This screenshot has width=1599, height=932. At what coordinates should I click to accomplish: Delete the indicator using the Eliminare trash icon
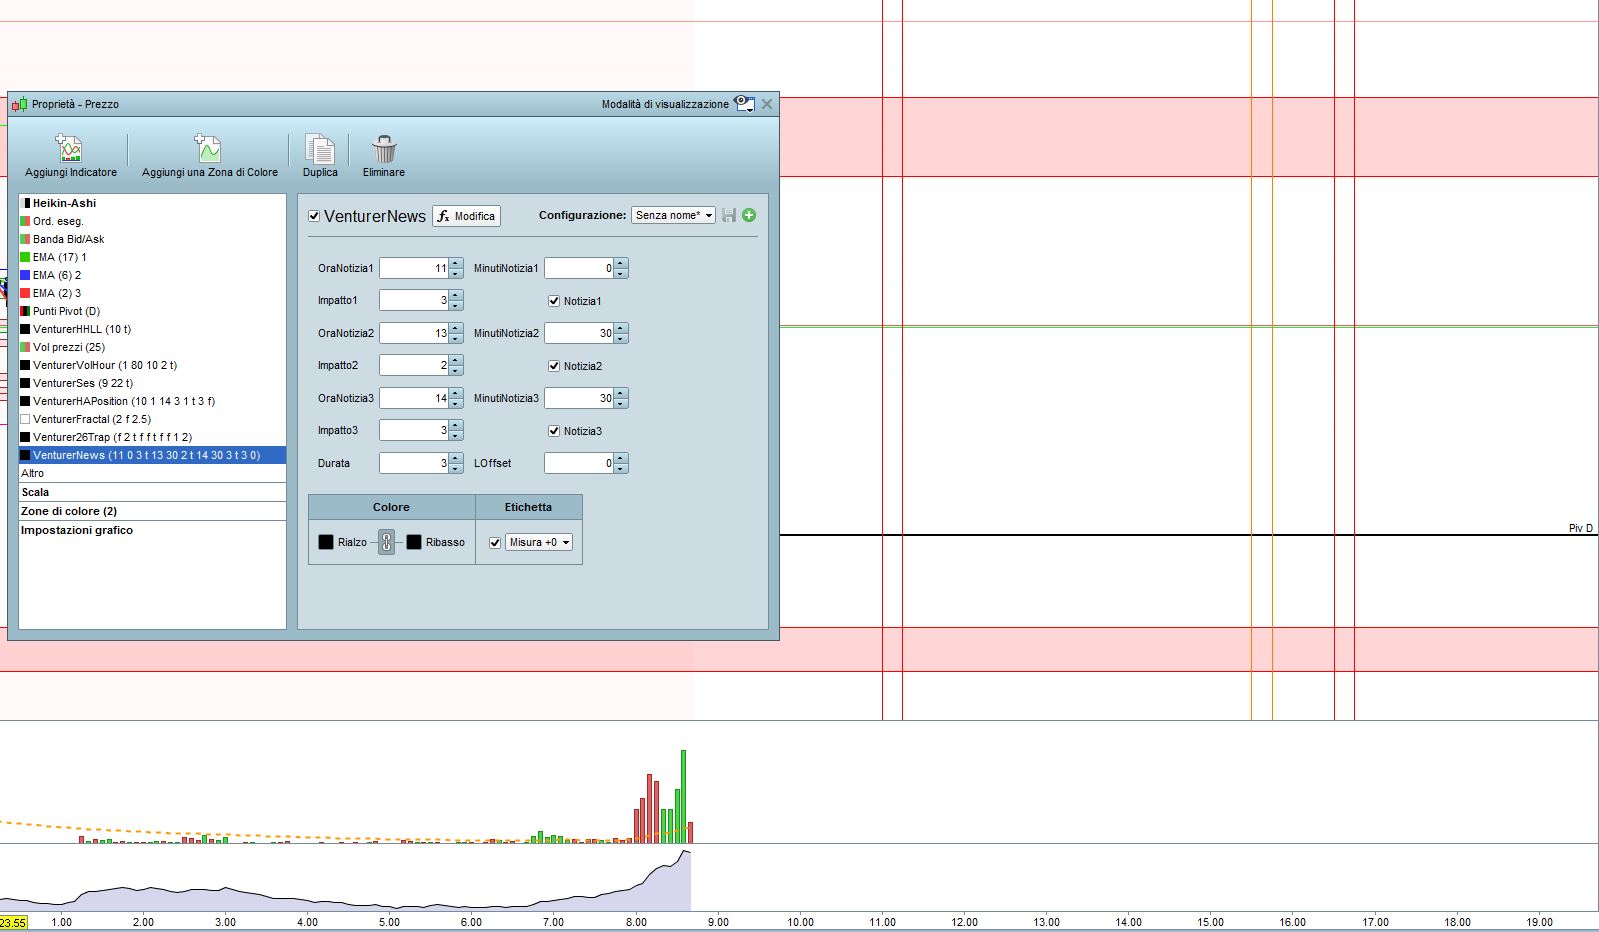(x=384, y=149)
